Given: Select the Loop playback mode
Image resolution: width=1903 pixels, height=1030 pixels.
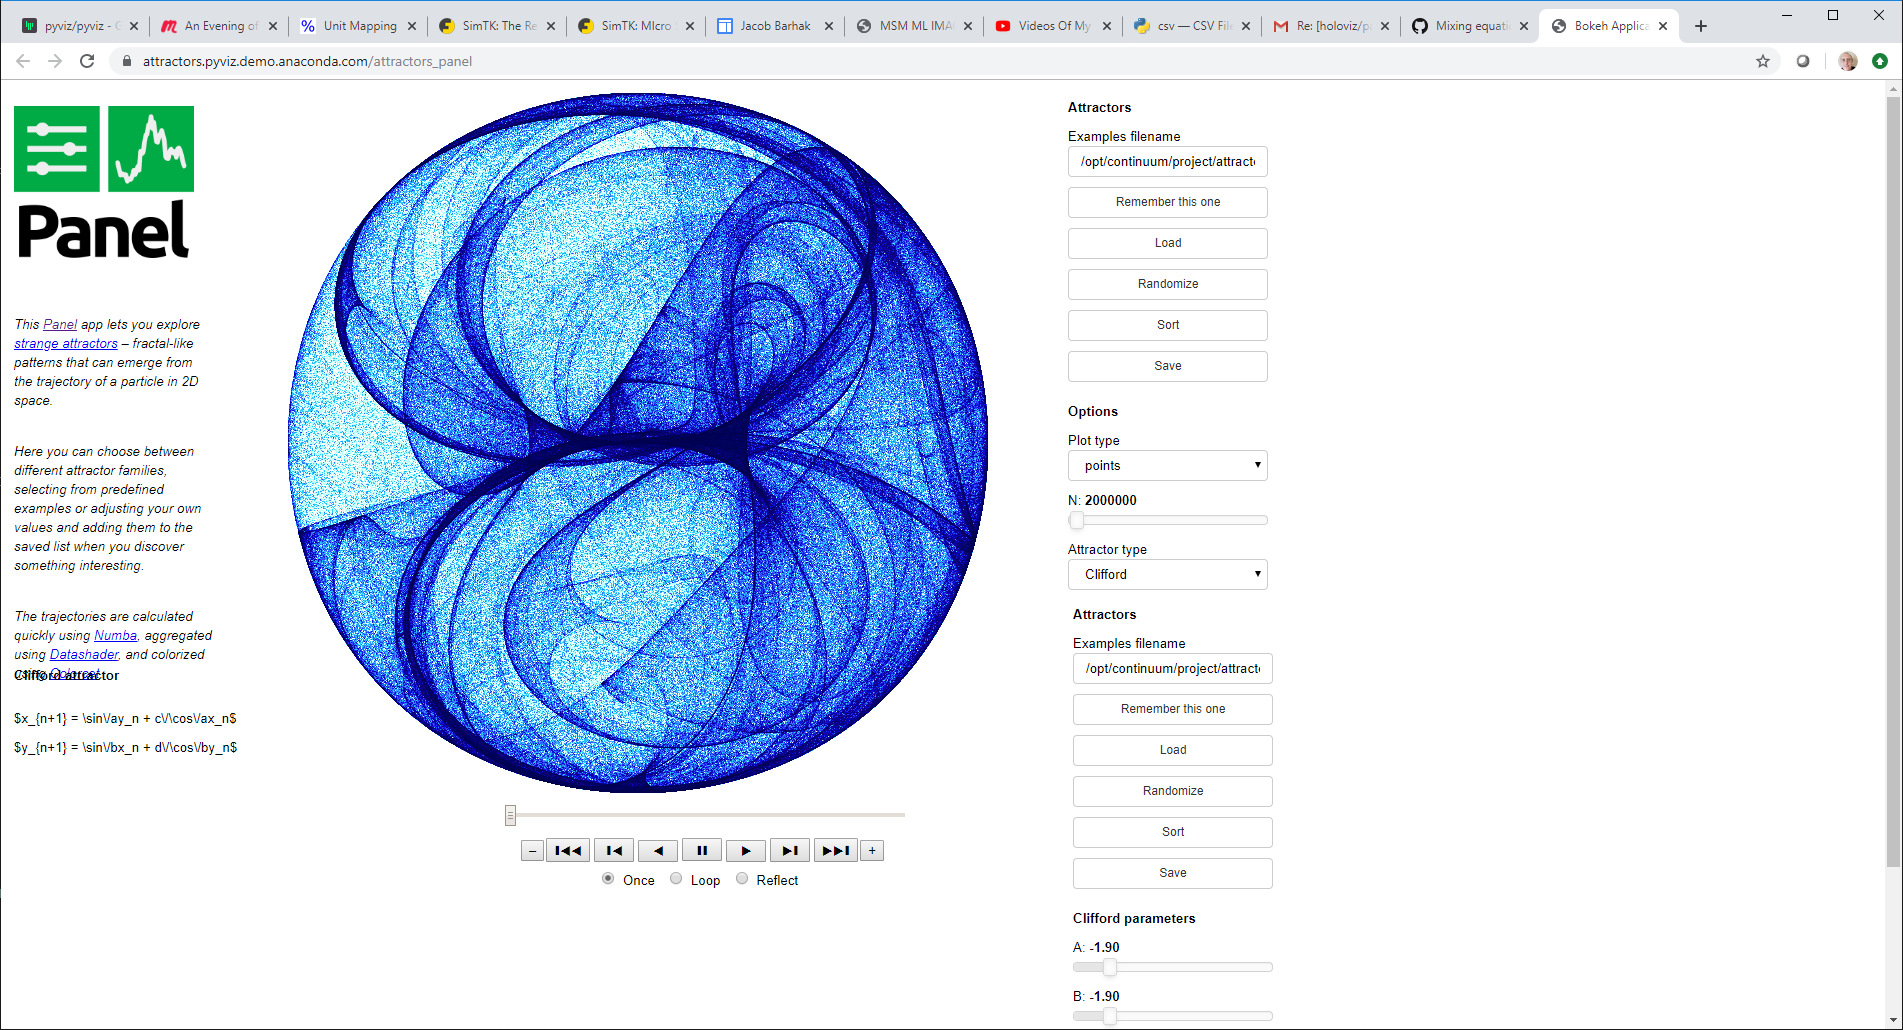Looking at the screenshot, I should coord(676,878).
